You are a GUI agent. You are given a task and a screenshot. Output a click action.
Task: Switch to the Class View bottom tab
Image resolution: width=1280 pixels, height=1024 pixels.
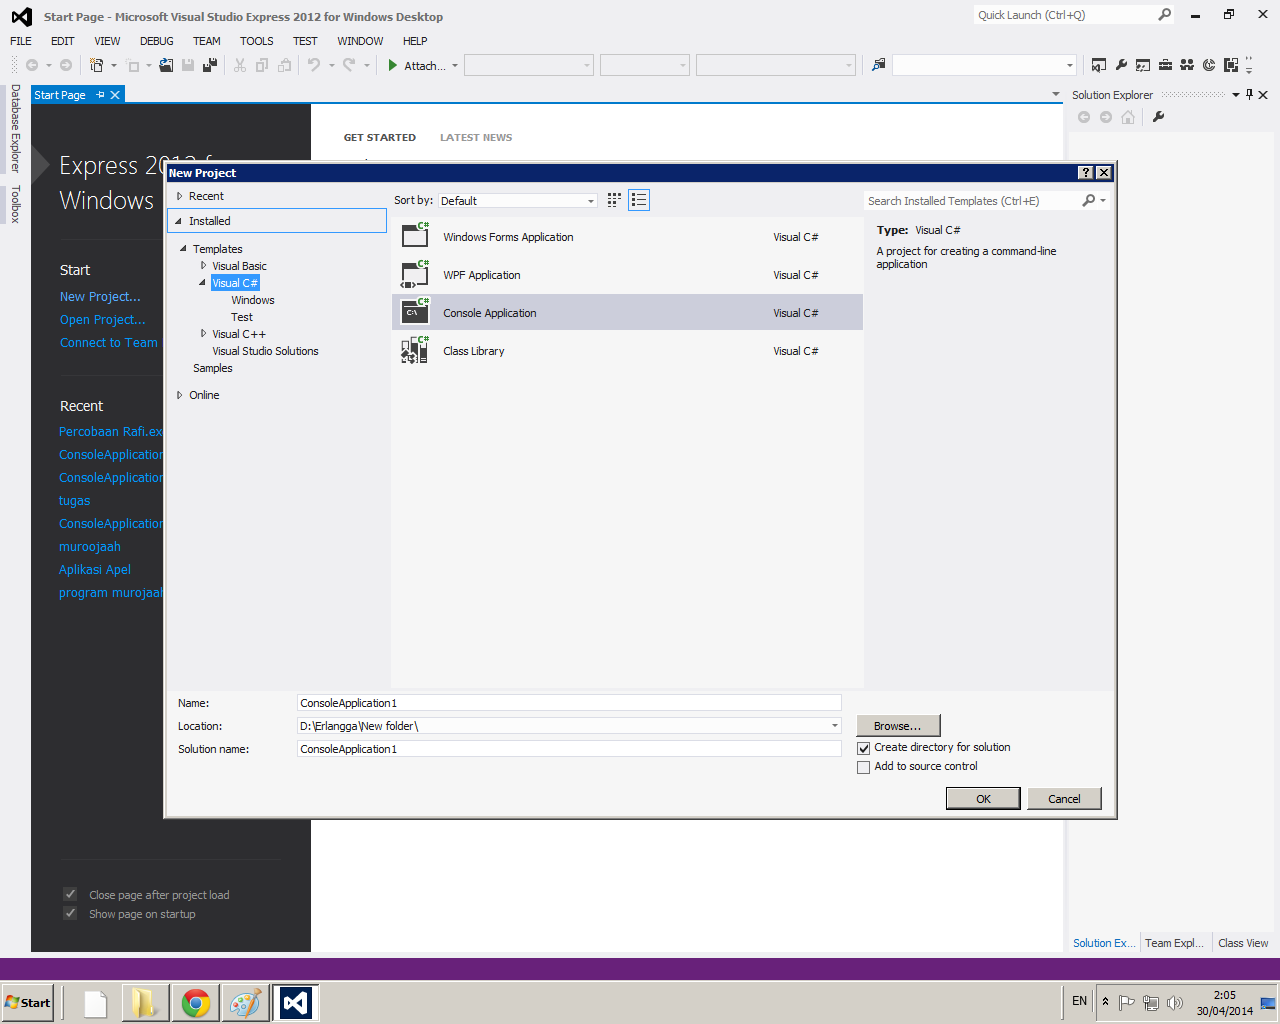coord(1243,943)
